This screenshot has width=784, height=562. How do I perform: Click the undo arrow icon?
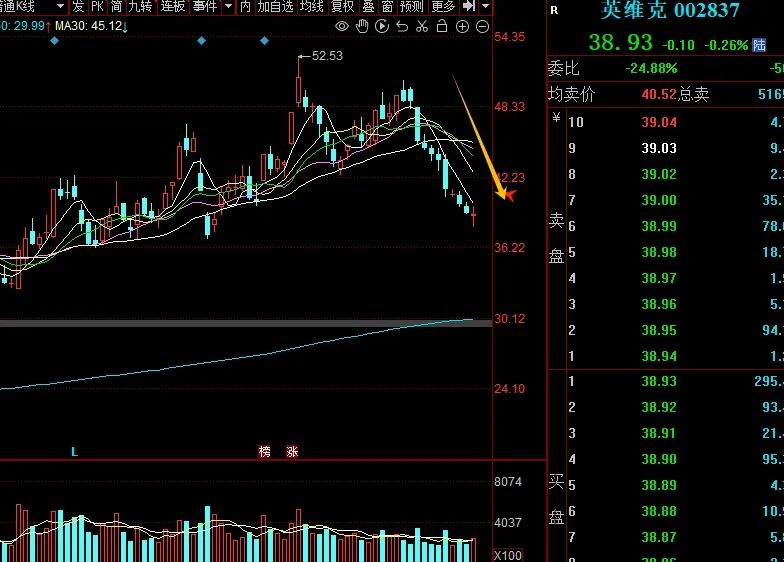402,26
